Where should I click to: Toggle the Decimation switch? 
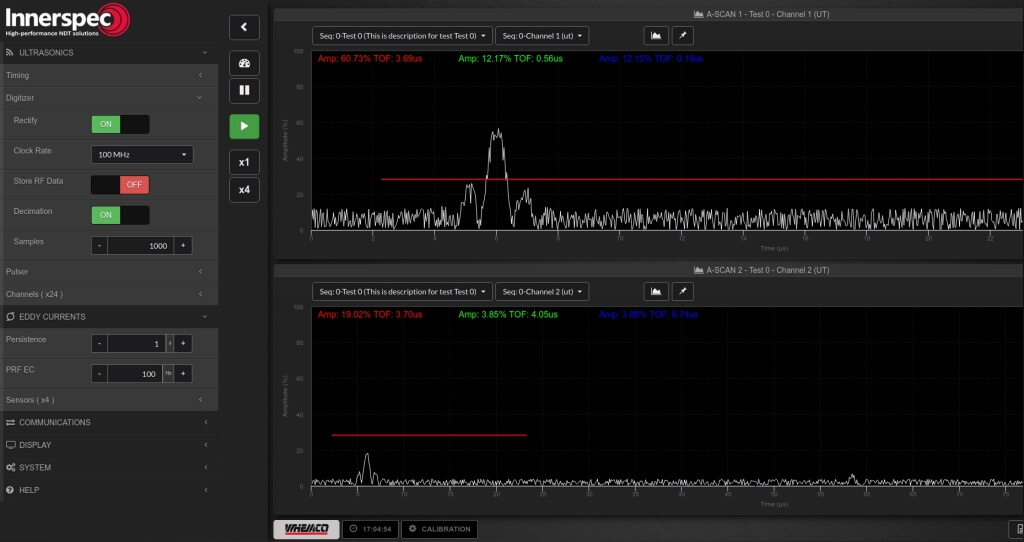[x=120, y=215]
